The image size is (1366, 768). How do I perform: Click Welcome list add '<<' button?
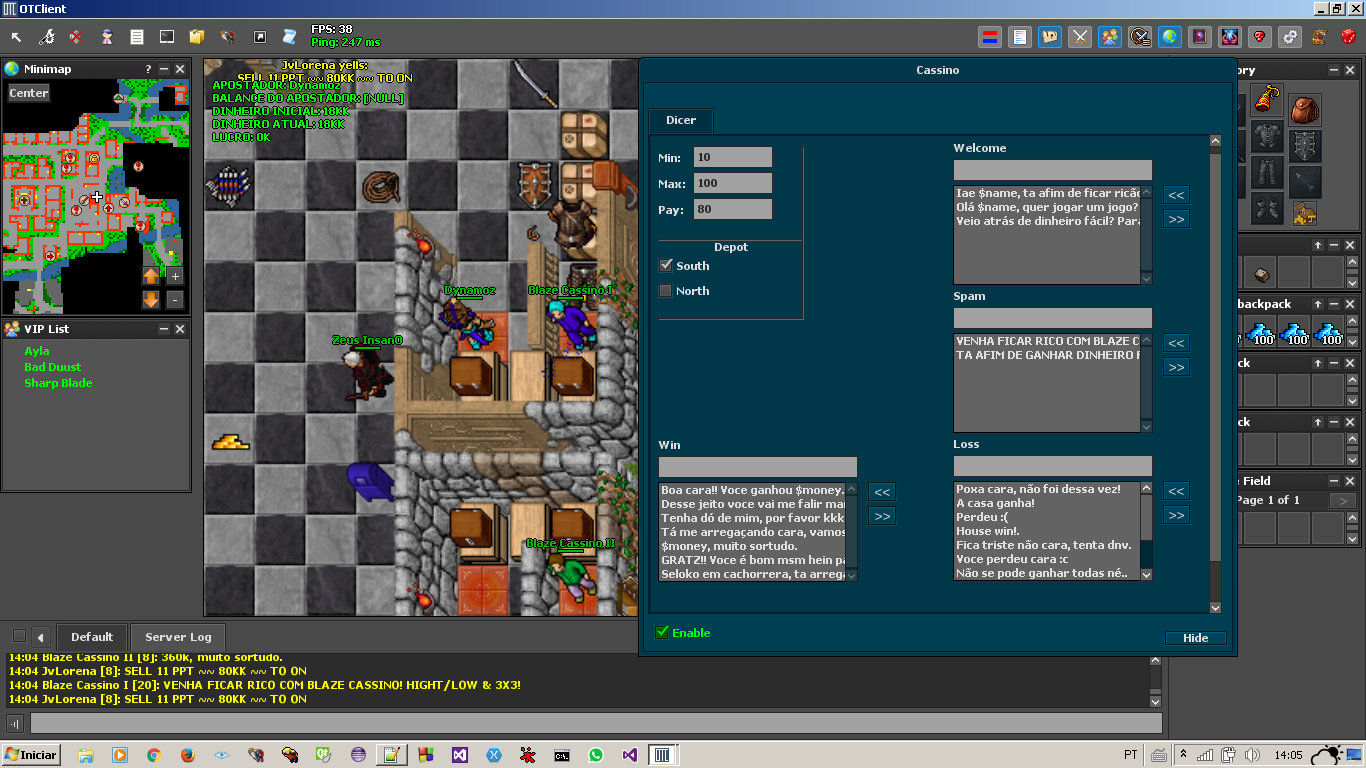[x=1176, y=195]
